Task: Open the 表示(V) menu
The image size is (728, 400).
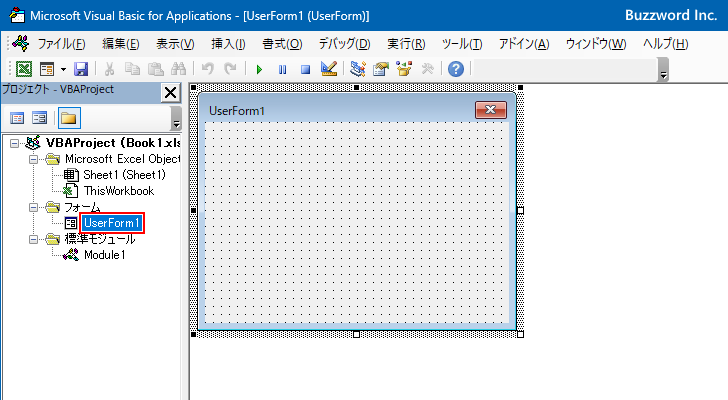Action: [x=175, y=44]
